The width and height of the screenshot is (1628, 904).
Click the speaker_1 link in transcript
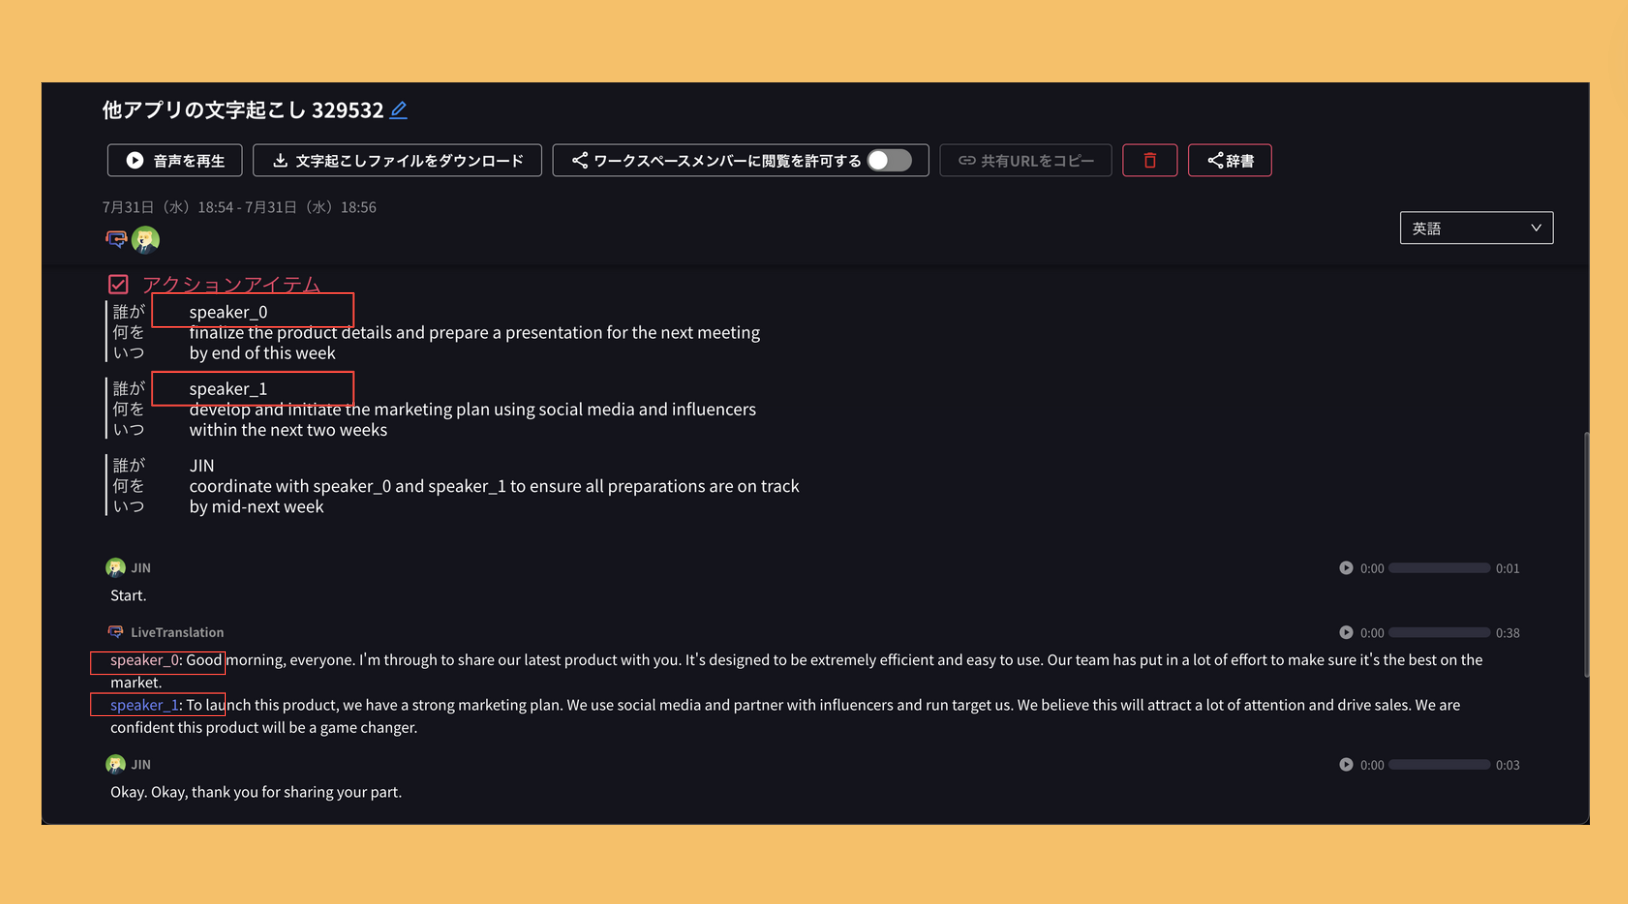coord(144,705)
